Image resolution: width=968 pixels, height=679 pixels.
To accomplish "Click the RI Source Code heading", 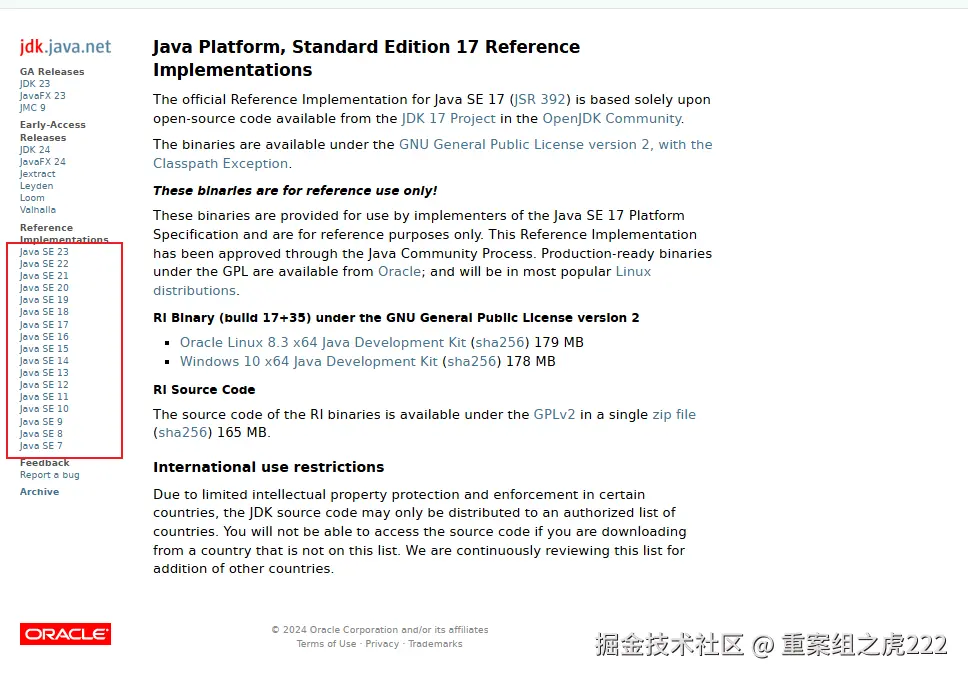I will 204,390.
